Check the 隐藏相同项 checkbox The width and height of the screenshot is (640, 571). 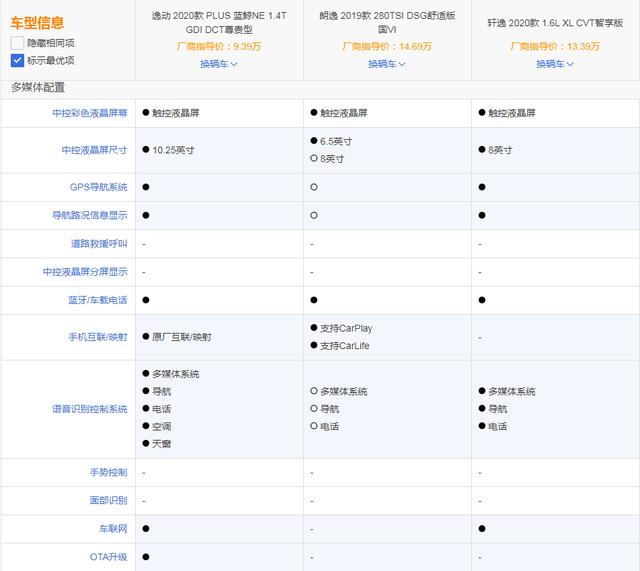17,43
